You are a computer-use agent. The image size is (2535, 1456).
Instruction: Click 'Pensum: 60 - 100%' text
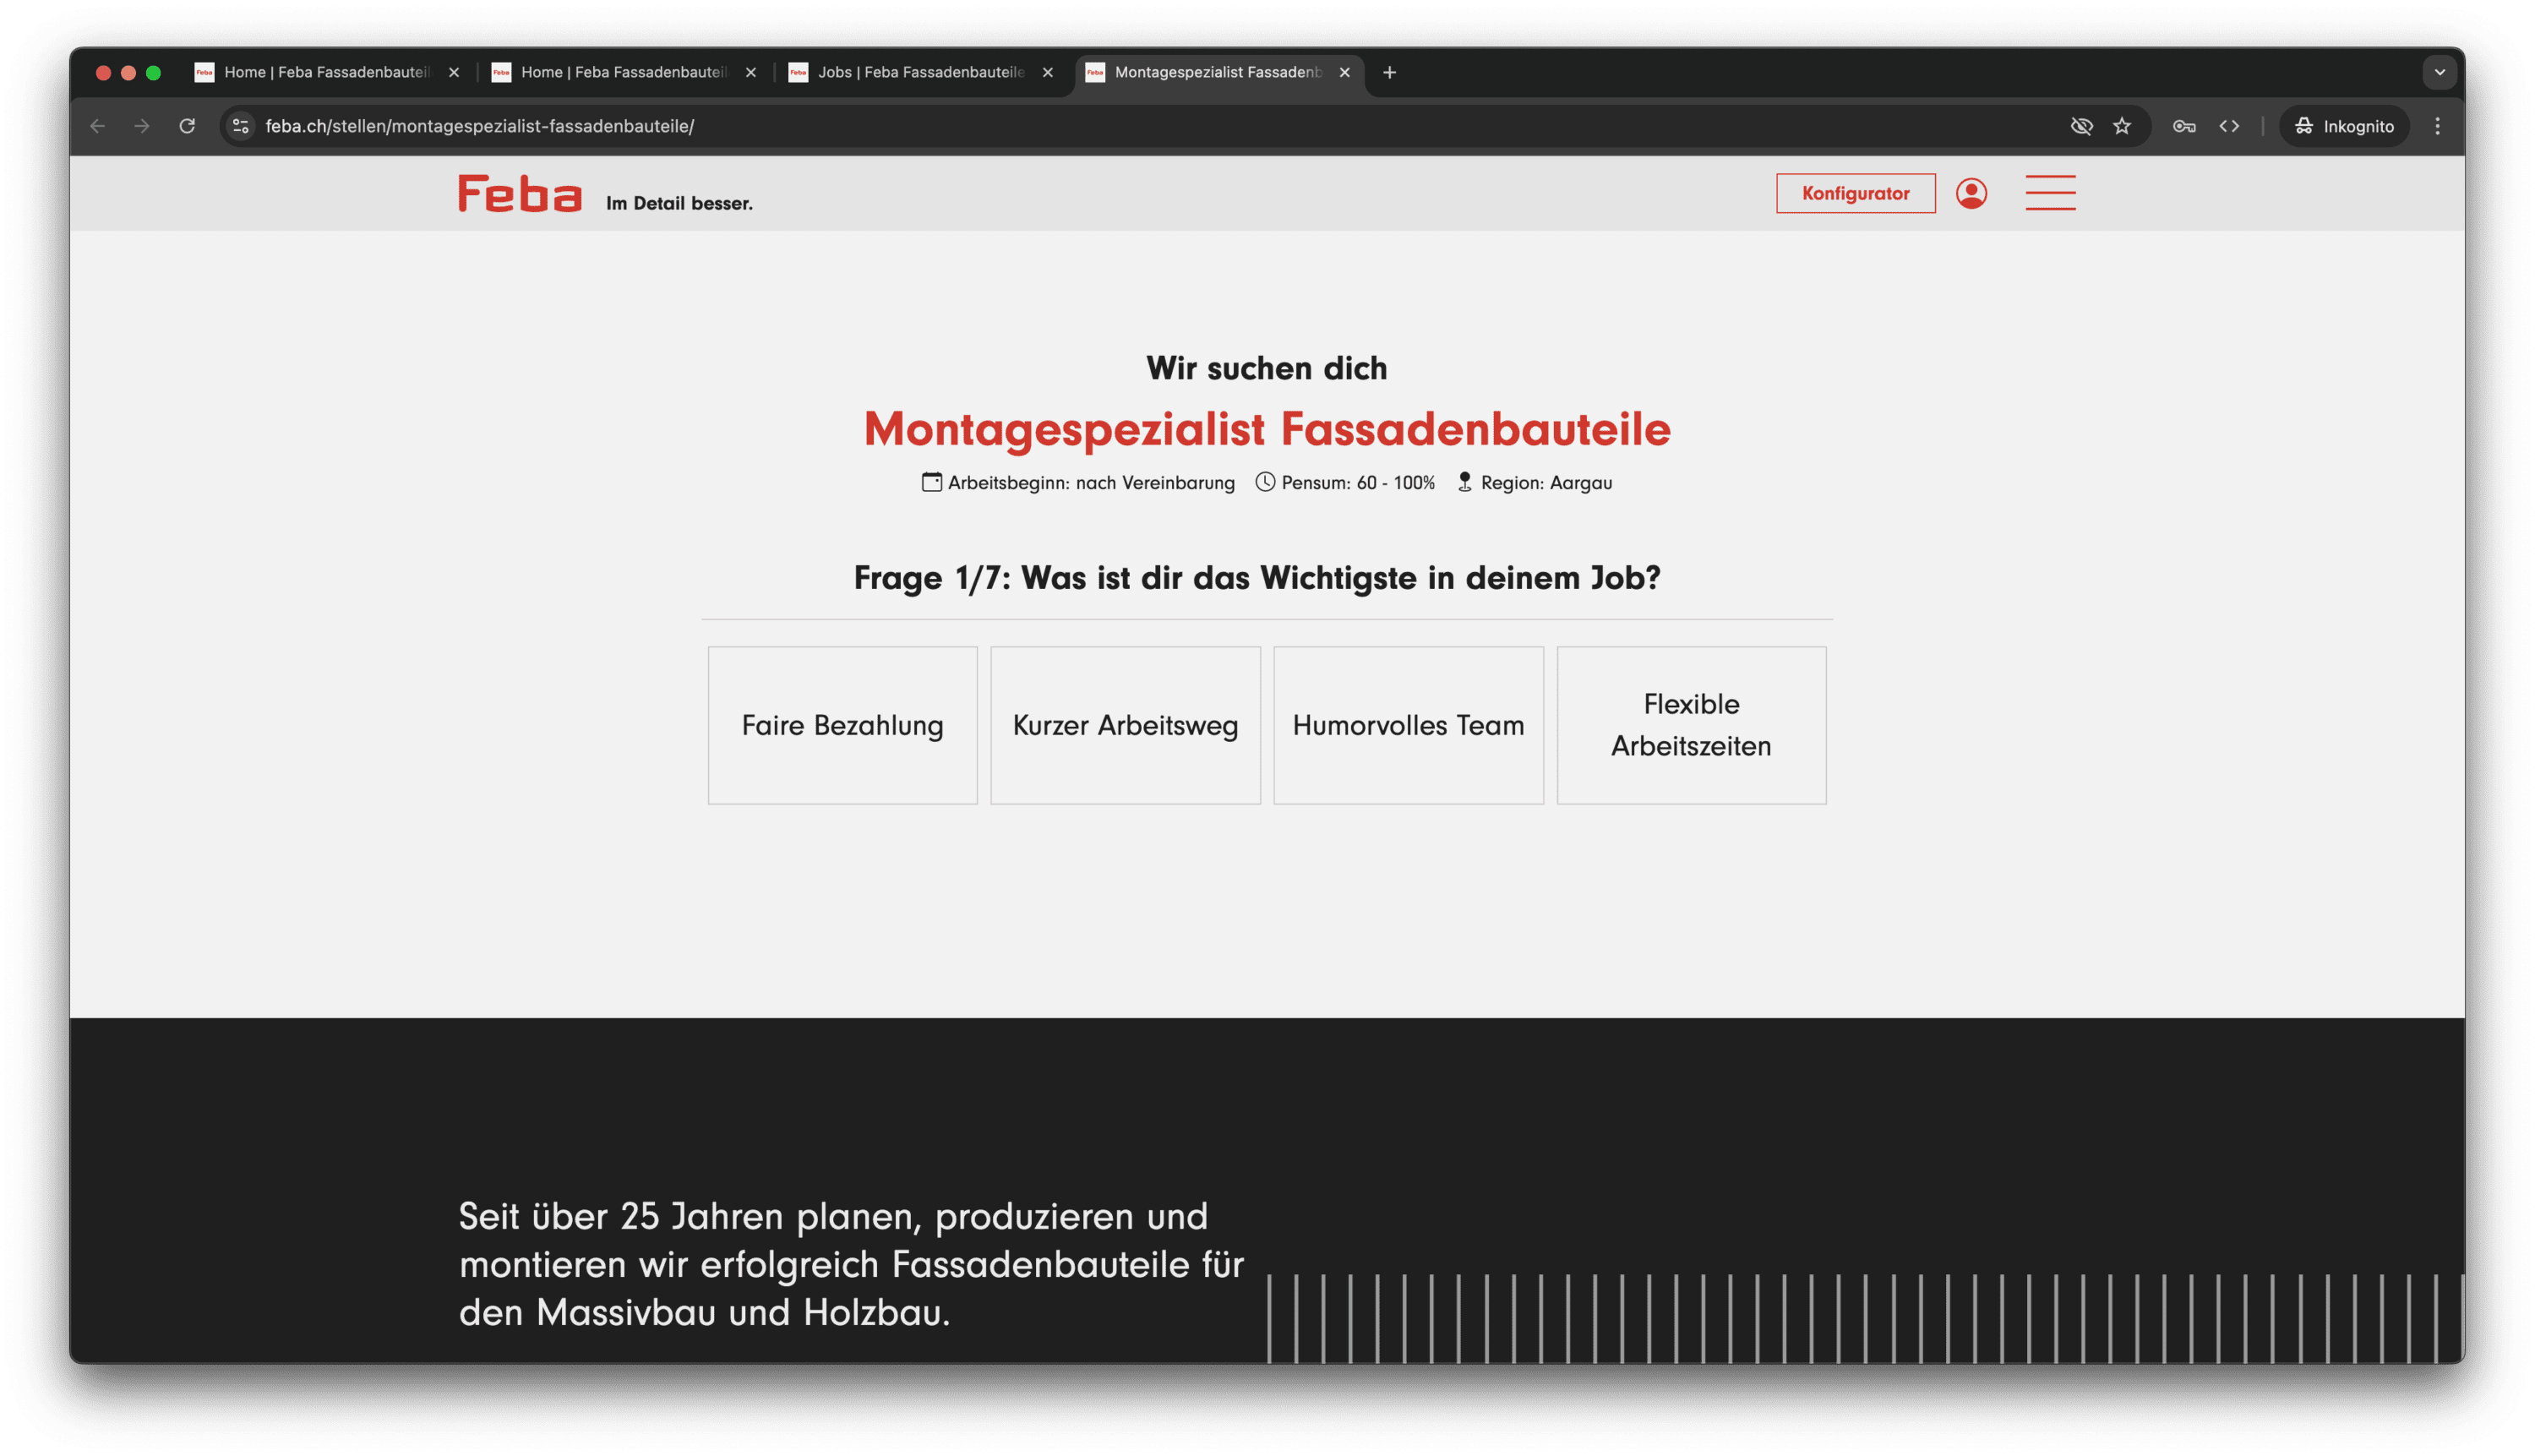[1357, 483]
